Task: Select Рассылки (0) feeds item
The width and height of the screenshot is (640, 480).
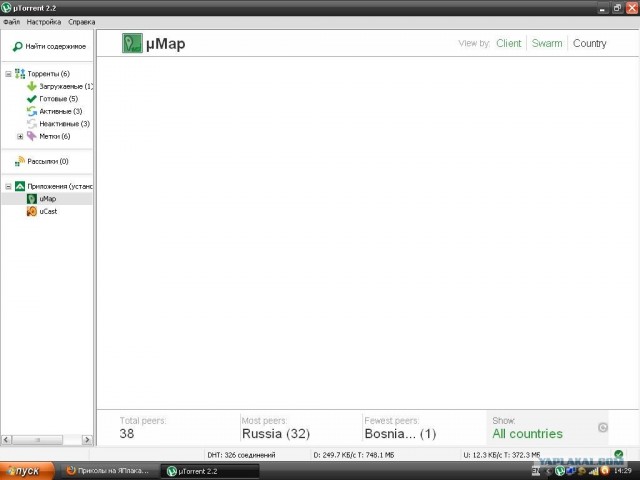Action: [x=48, y=162]
